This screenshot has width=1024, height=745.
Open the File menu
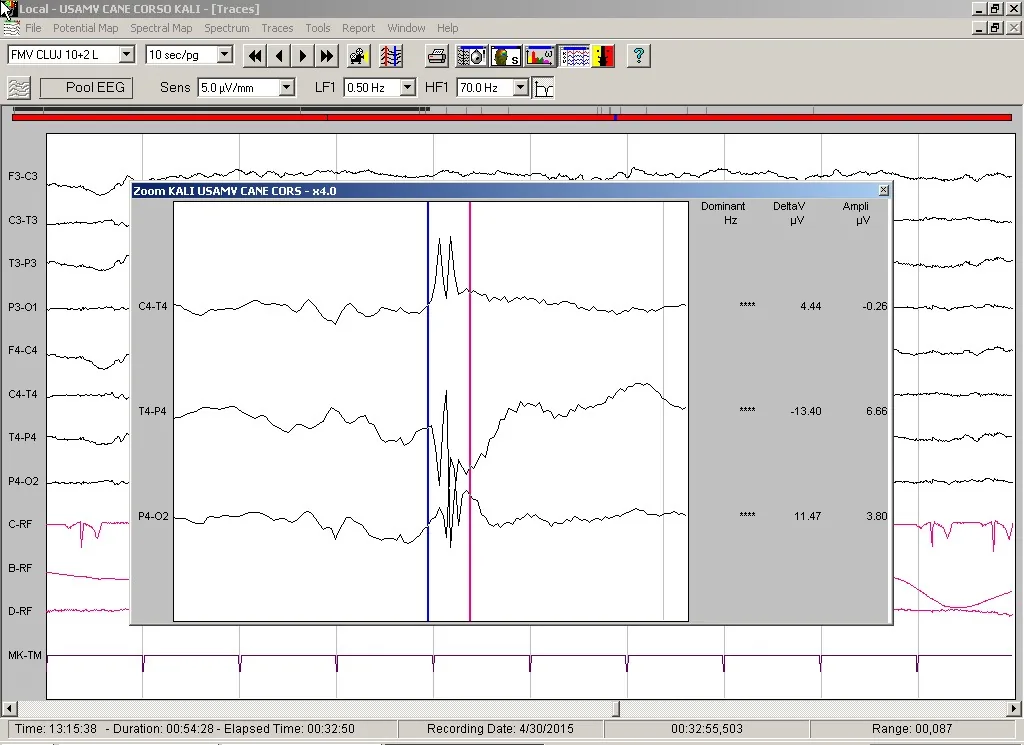(x=33, y=28)
